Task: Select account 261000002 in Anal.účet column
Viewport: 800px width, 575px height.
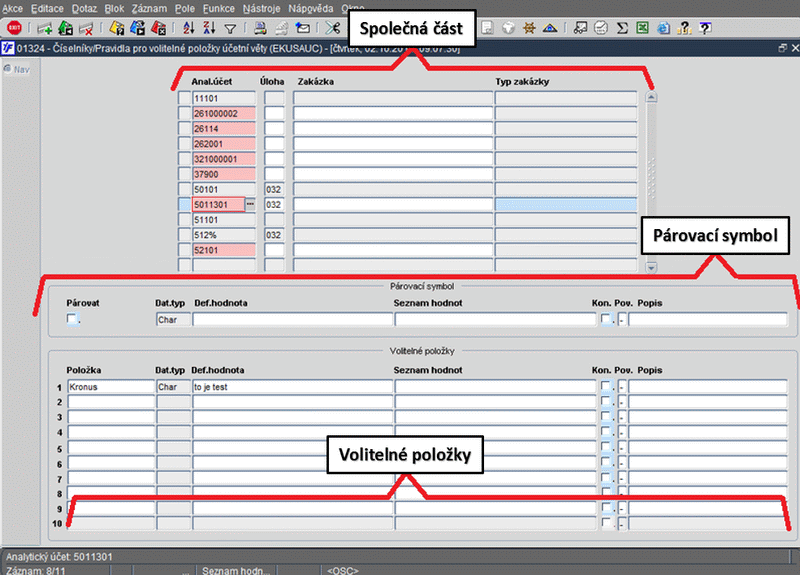Action: tap(224, 113)
